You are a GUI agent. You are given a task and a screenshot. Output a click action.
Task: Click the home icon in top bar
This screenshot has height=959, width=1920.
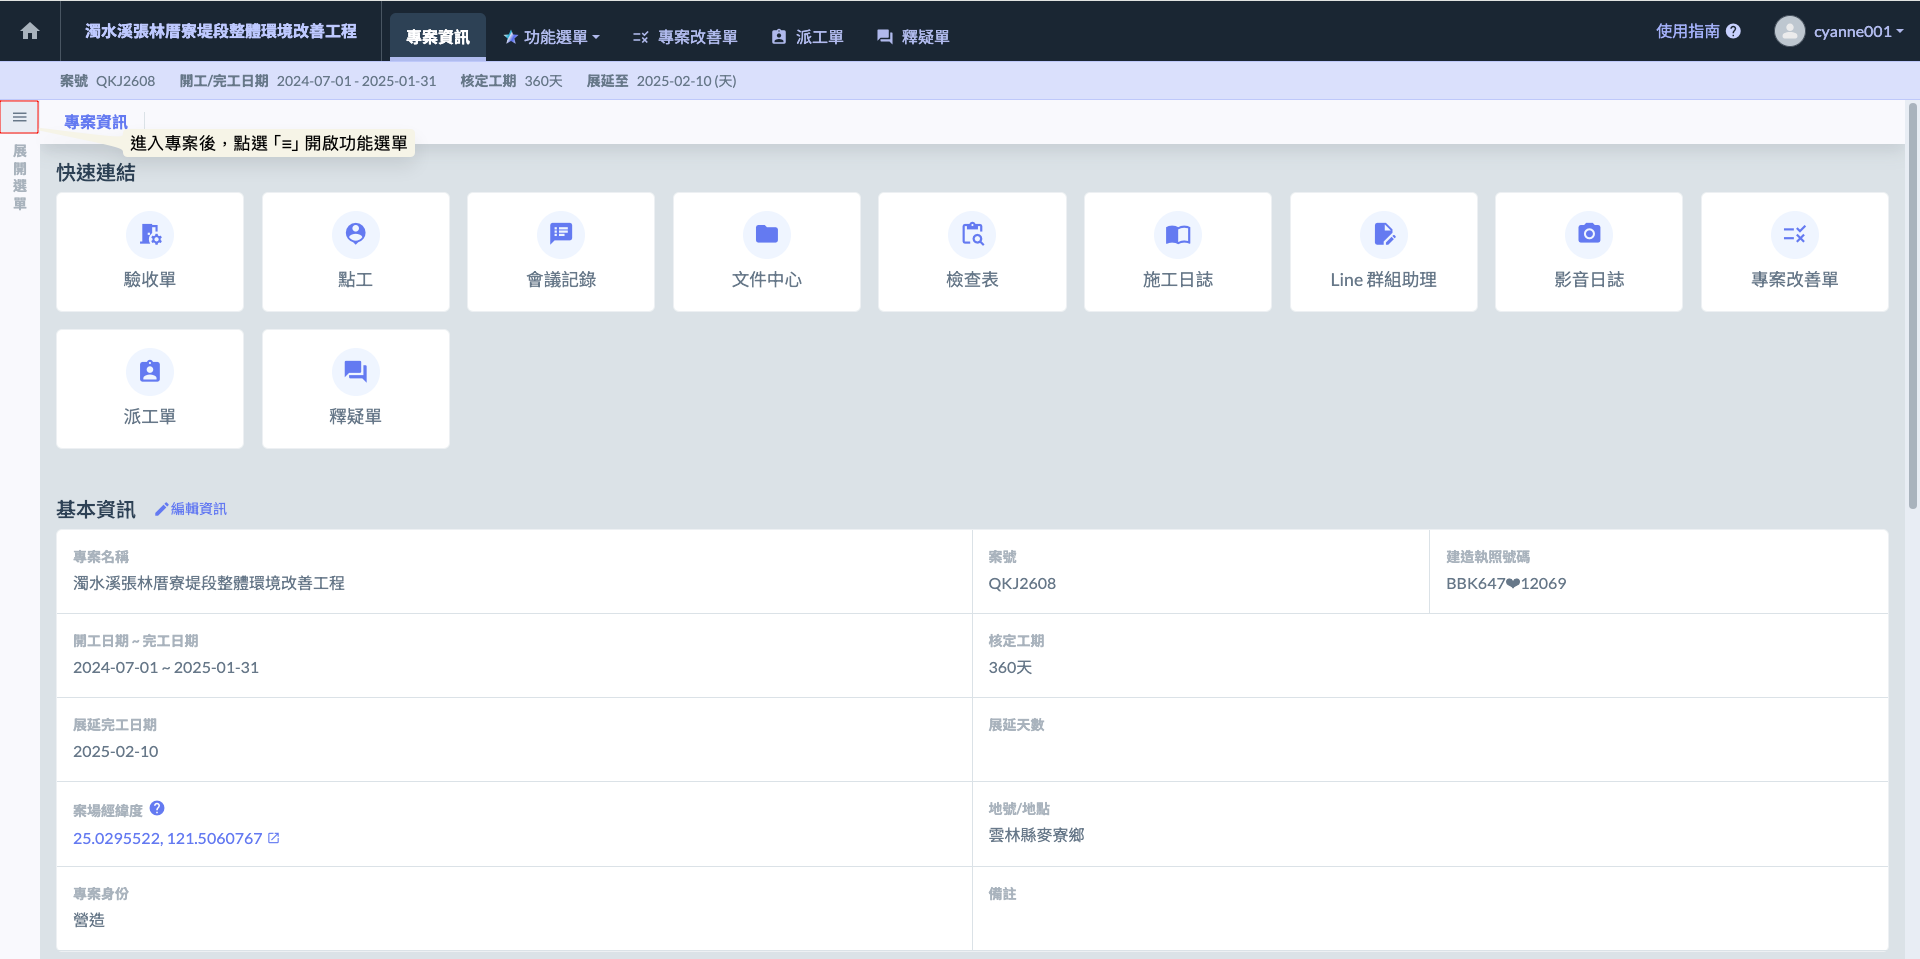[30, 31]
